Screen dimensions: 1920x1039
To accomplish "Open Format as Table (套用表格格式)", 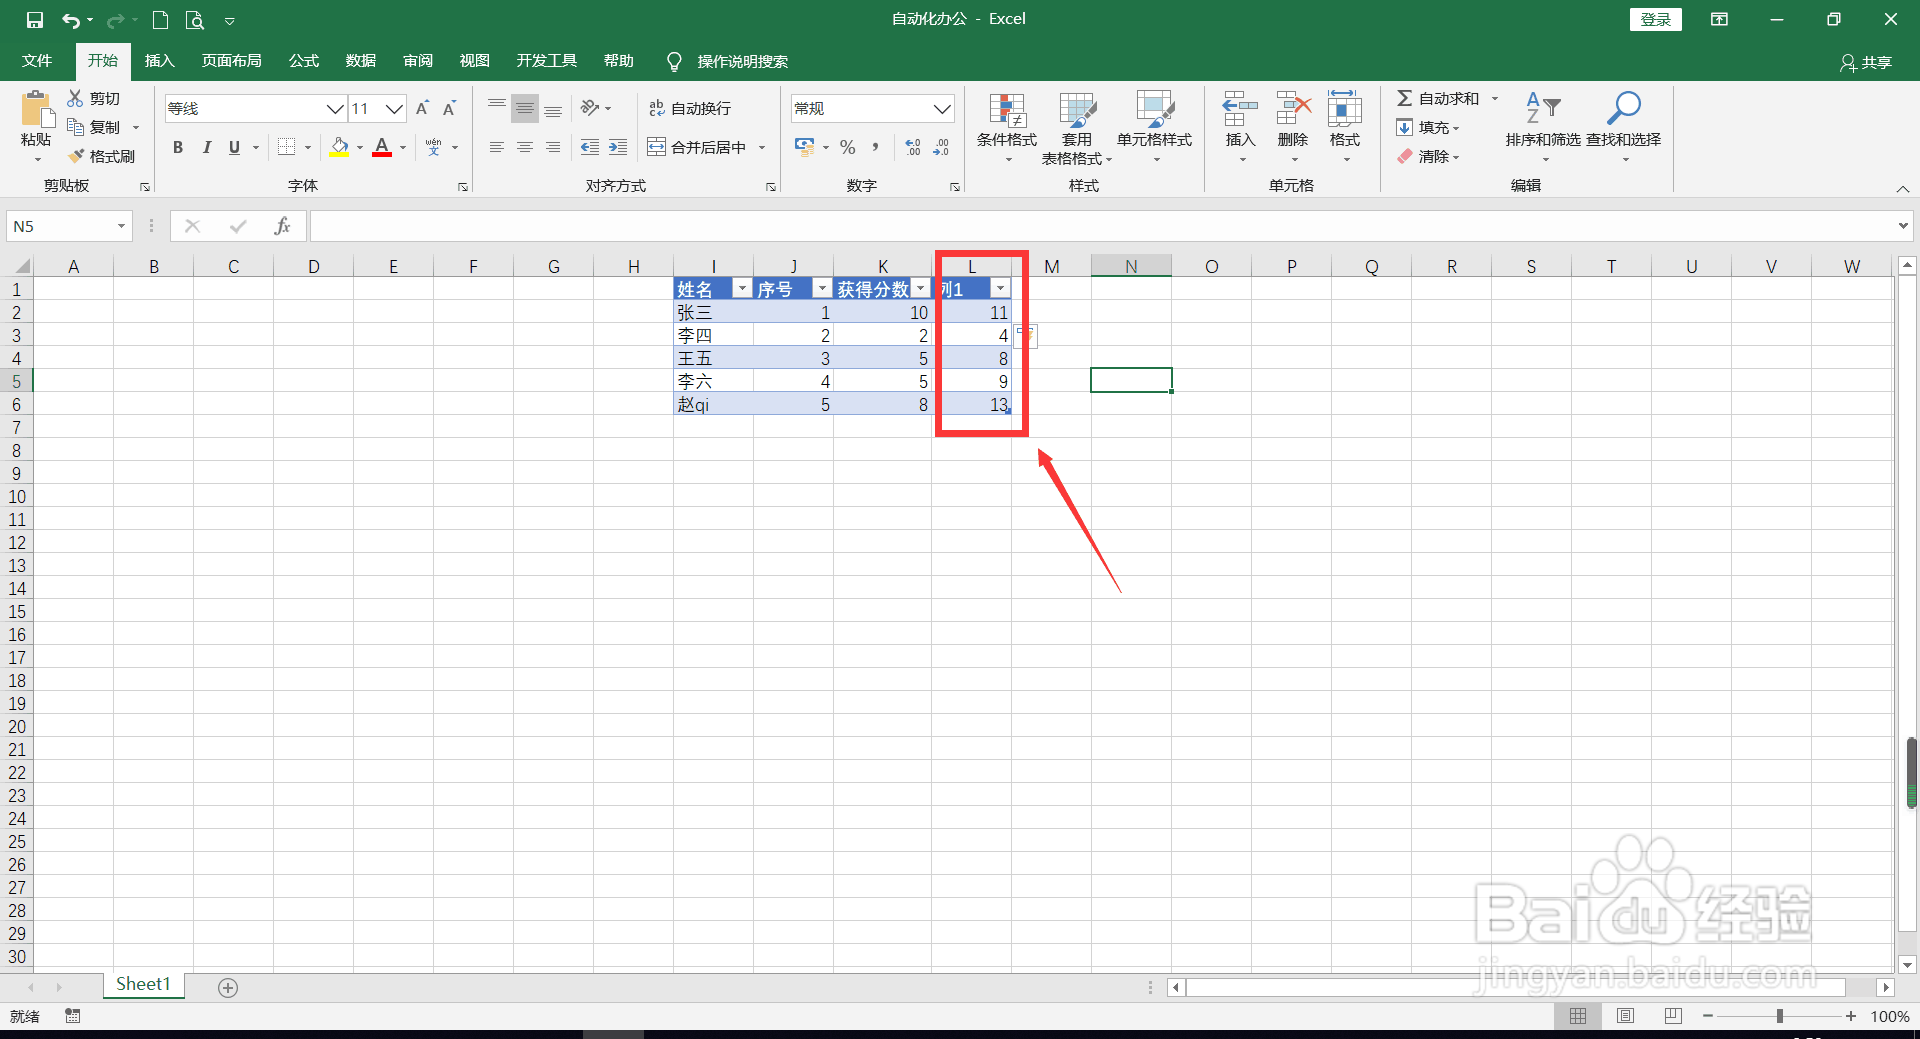I will tap(1077, 127).
